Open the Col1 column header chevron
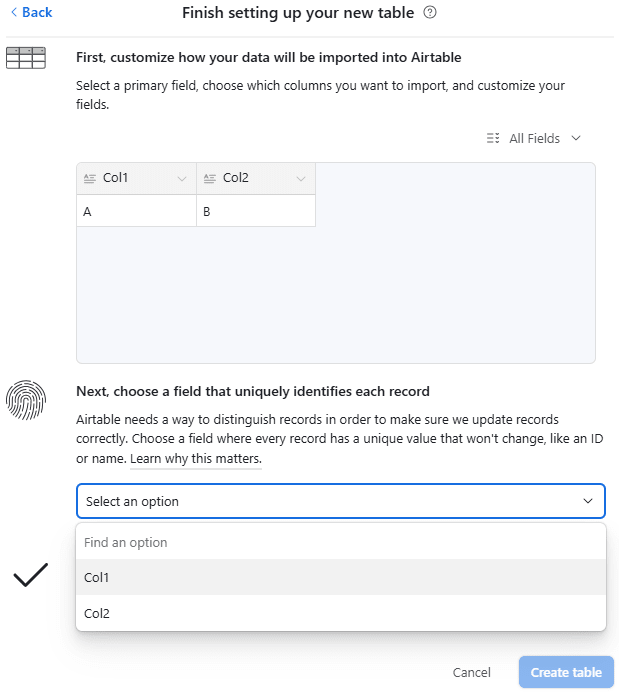The image size is (619, 700). tap(182, 179)
